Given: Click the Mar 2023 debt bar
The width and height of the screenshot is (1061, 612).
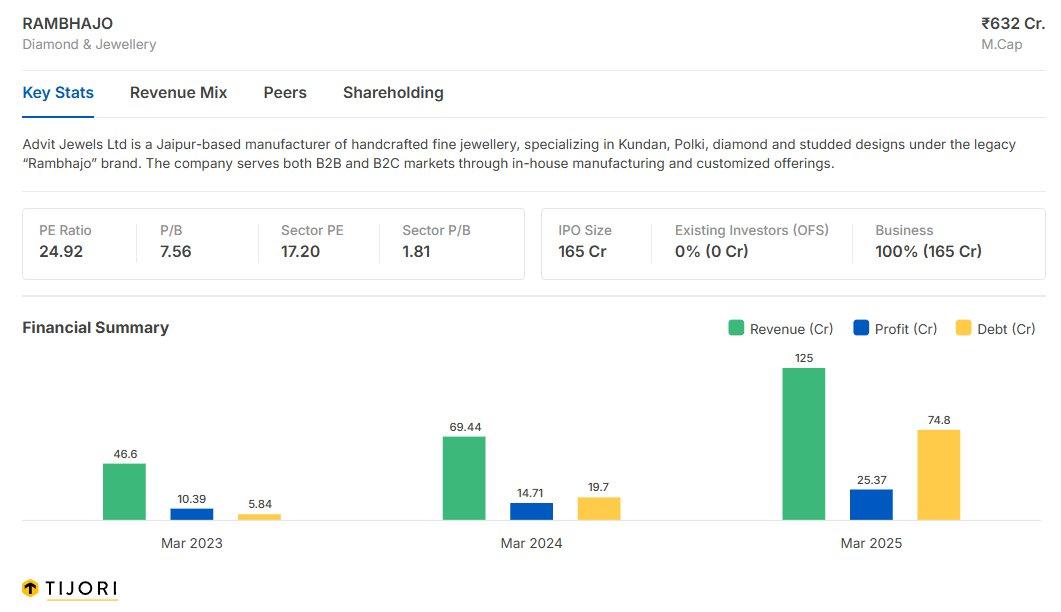Looking at the screenshot, I should click(259, 517).
